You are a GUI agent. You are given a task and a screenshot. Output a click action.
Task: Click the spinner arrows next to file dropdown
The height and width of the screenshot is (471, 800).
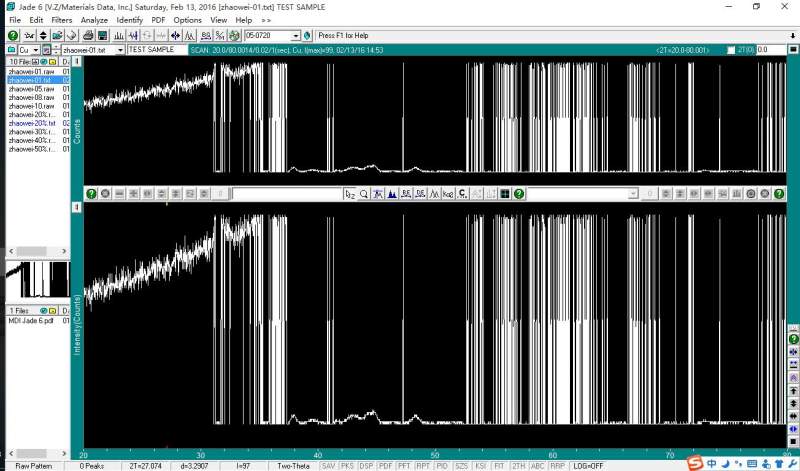coord(56,50)
